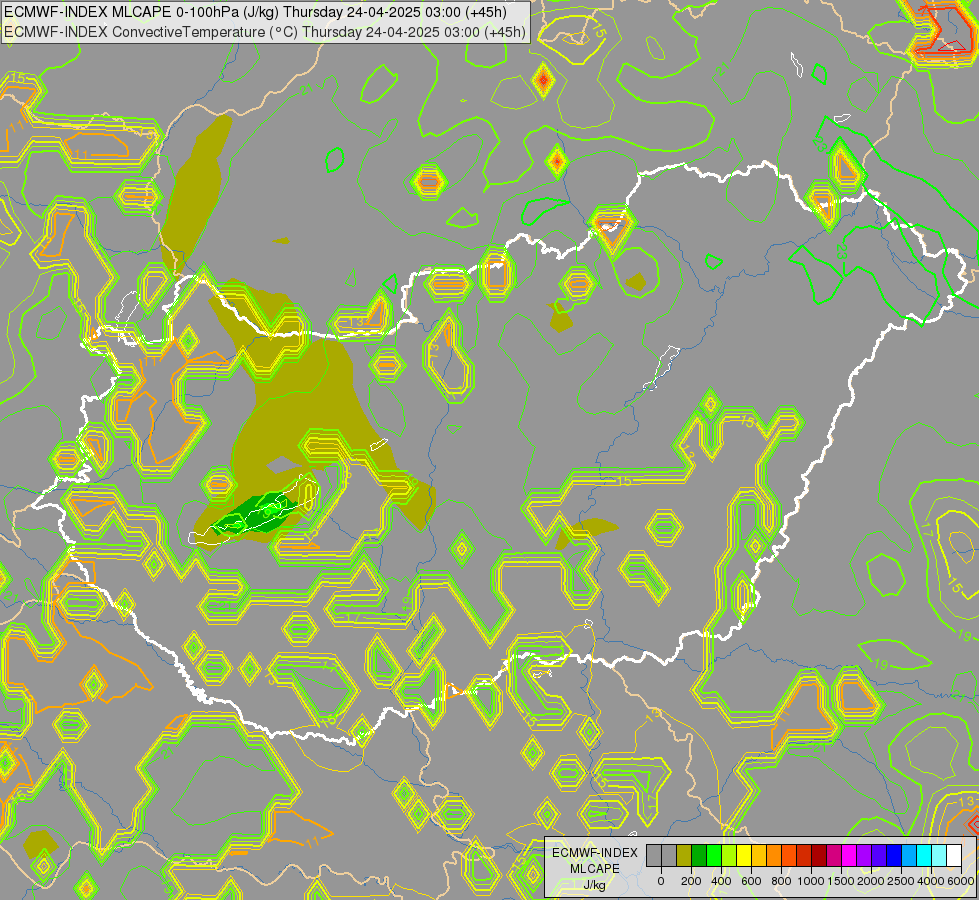Click the legend tick label 6000
The width and height of the screenshot is (979, 900).
pyautogui.click(x=961, y=881)
